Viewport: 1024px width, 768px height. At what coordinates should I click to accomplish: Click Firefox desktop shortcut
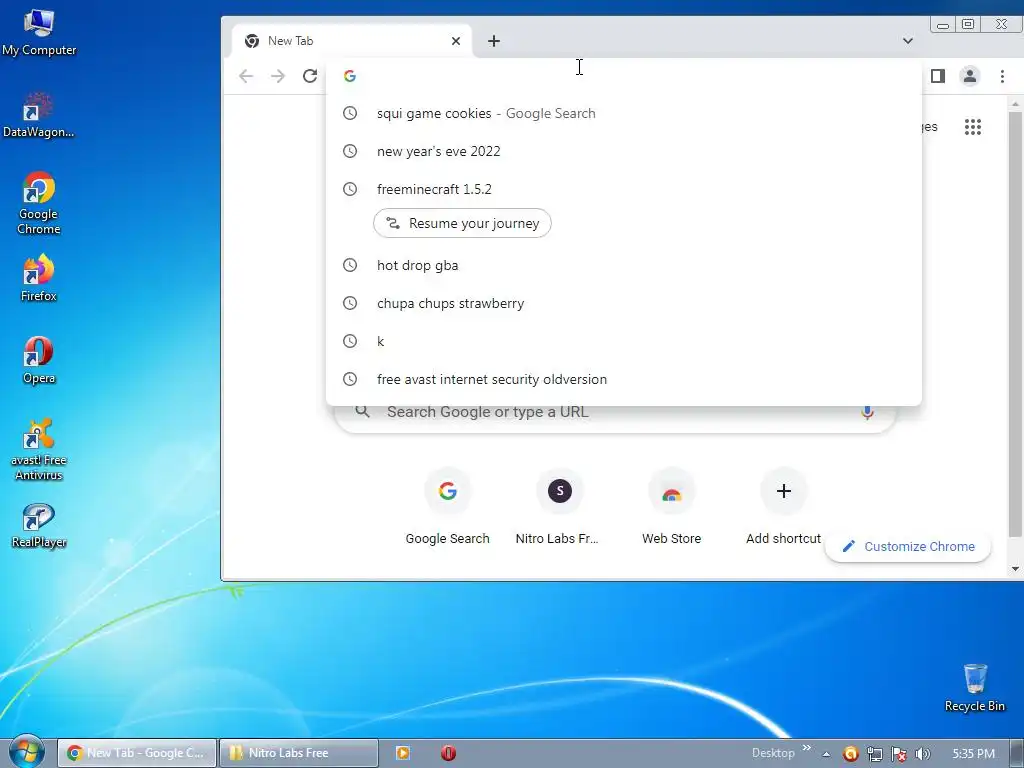tap(39, 279)
